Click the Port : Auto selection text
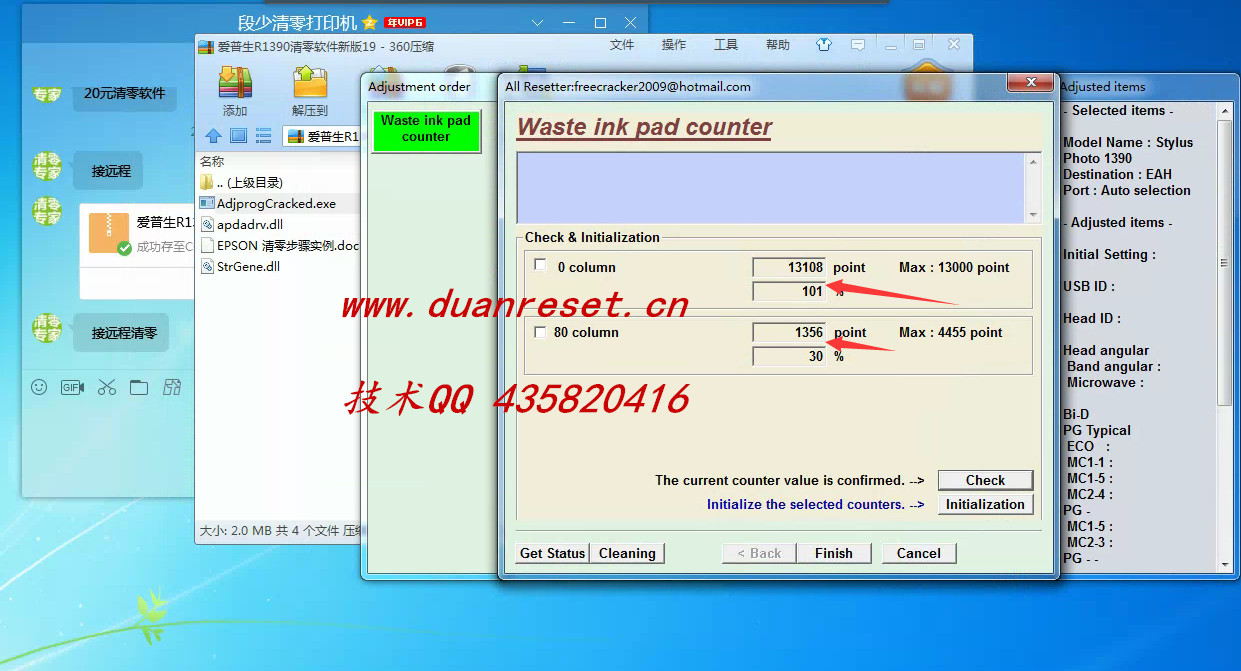Viewport: 1241px width, 671px height. [x=1127, y=190]
